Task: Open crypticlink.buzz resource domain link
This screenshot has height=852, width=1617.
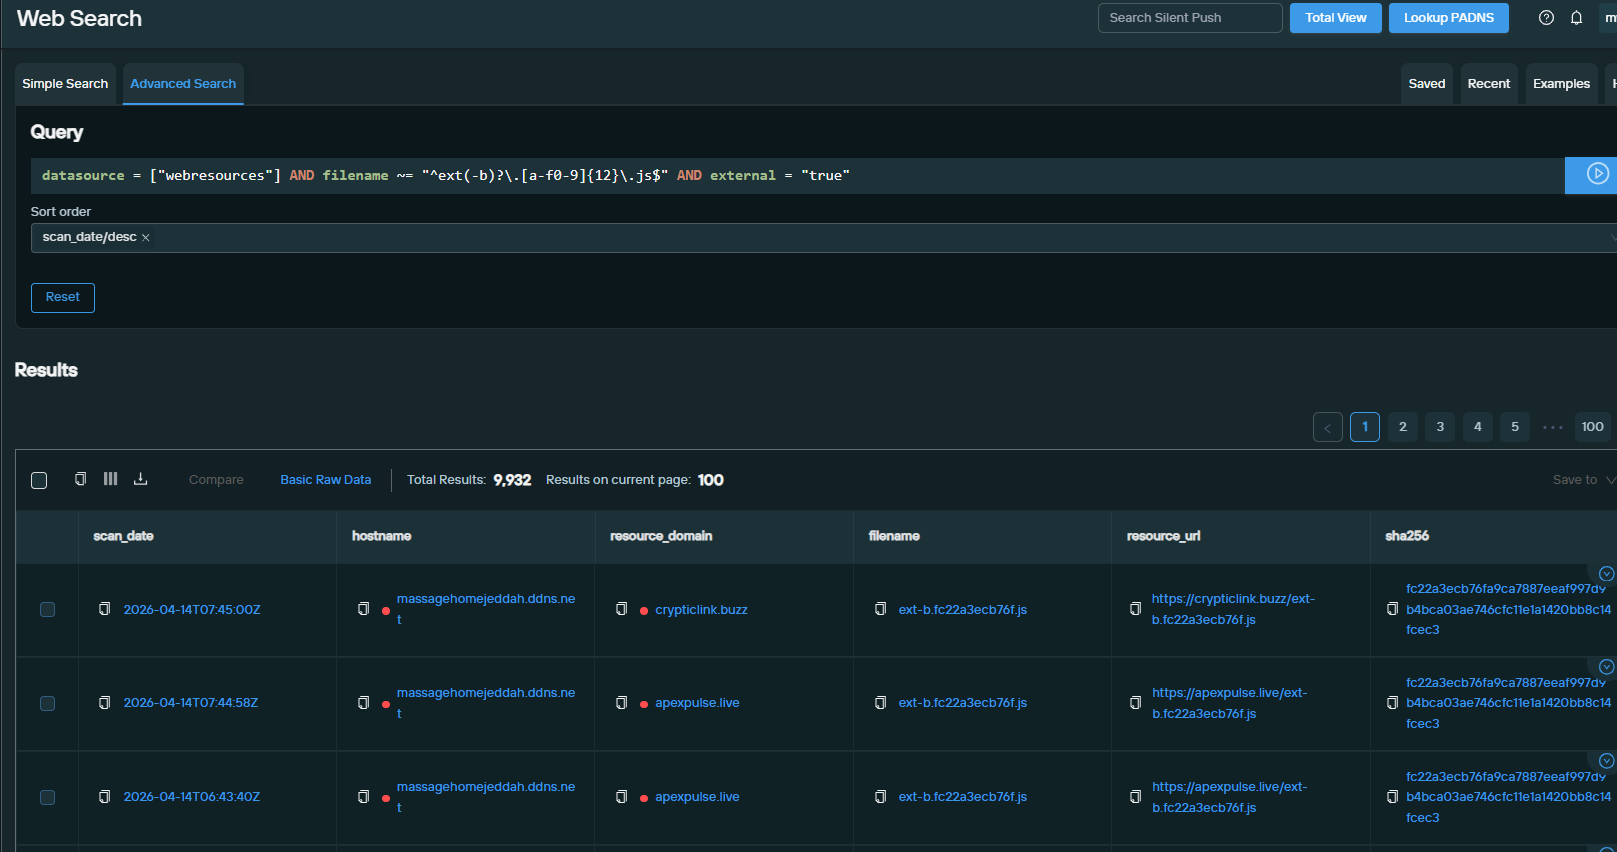Action: point(701,610)
